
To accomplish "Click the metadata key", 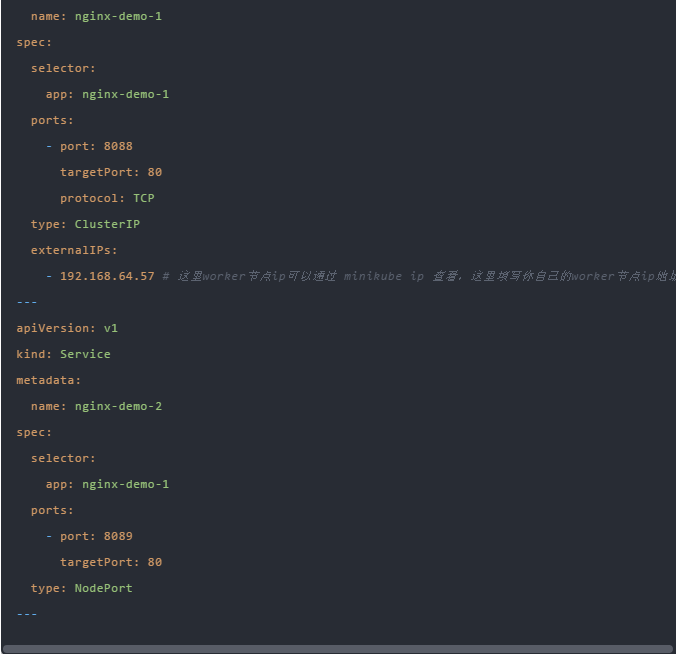I will (49, 380).
